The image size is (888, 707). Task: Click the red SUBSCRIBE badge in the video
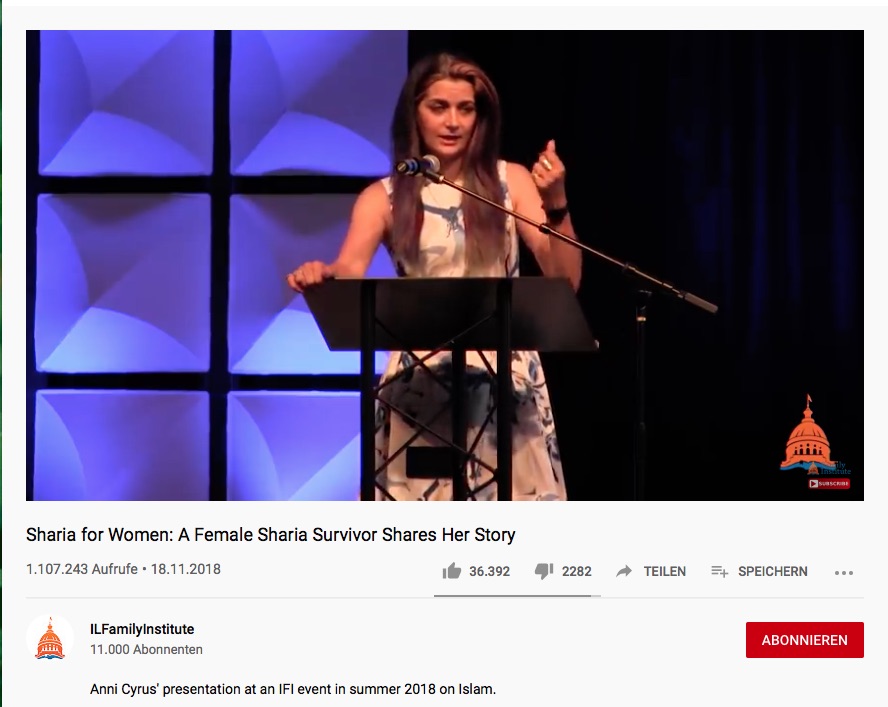[x=829, y=483]
